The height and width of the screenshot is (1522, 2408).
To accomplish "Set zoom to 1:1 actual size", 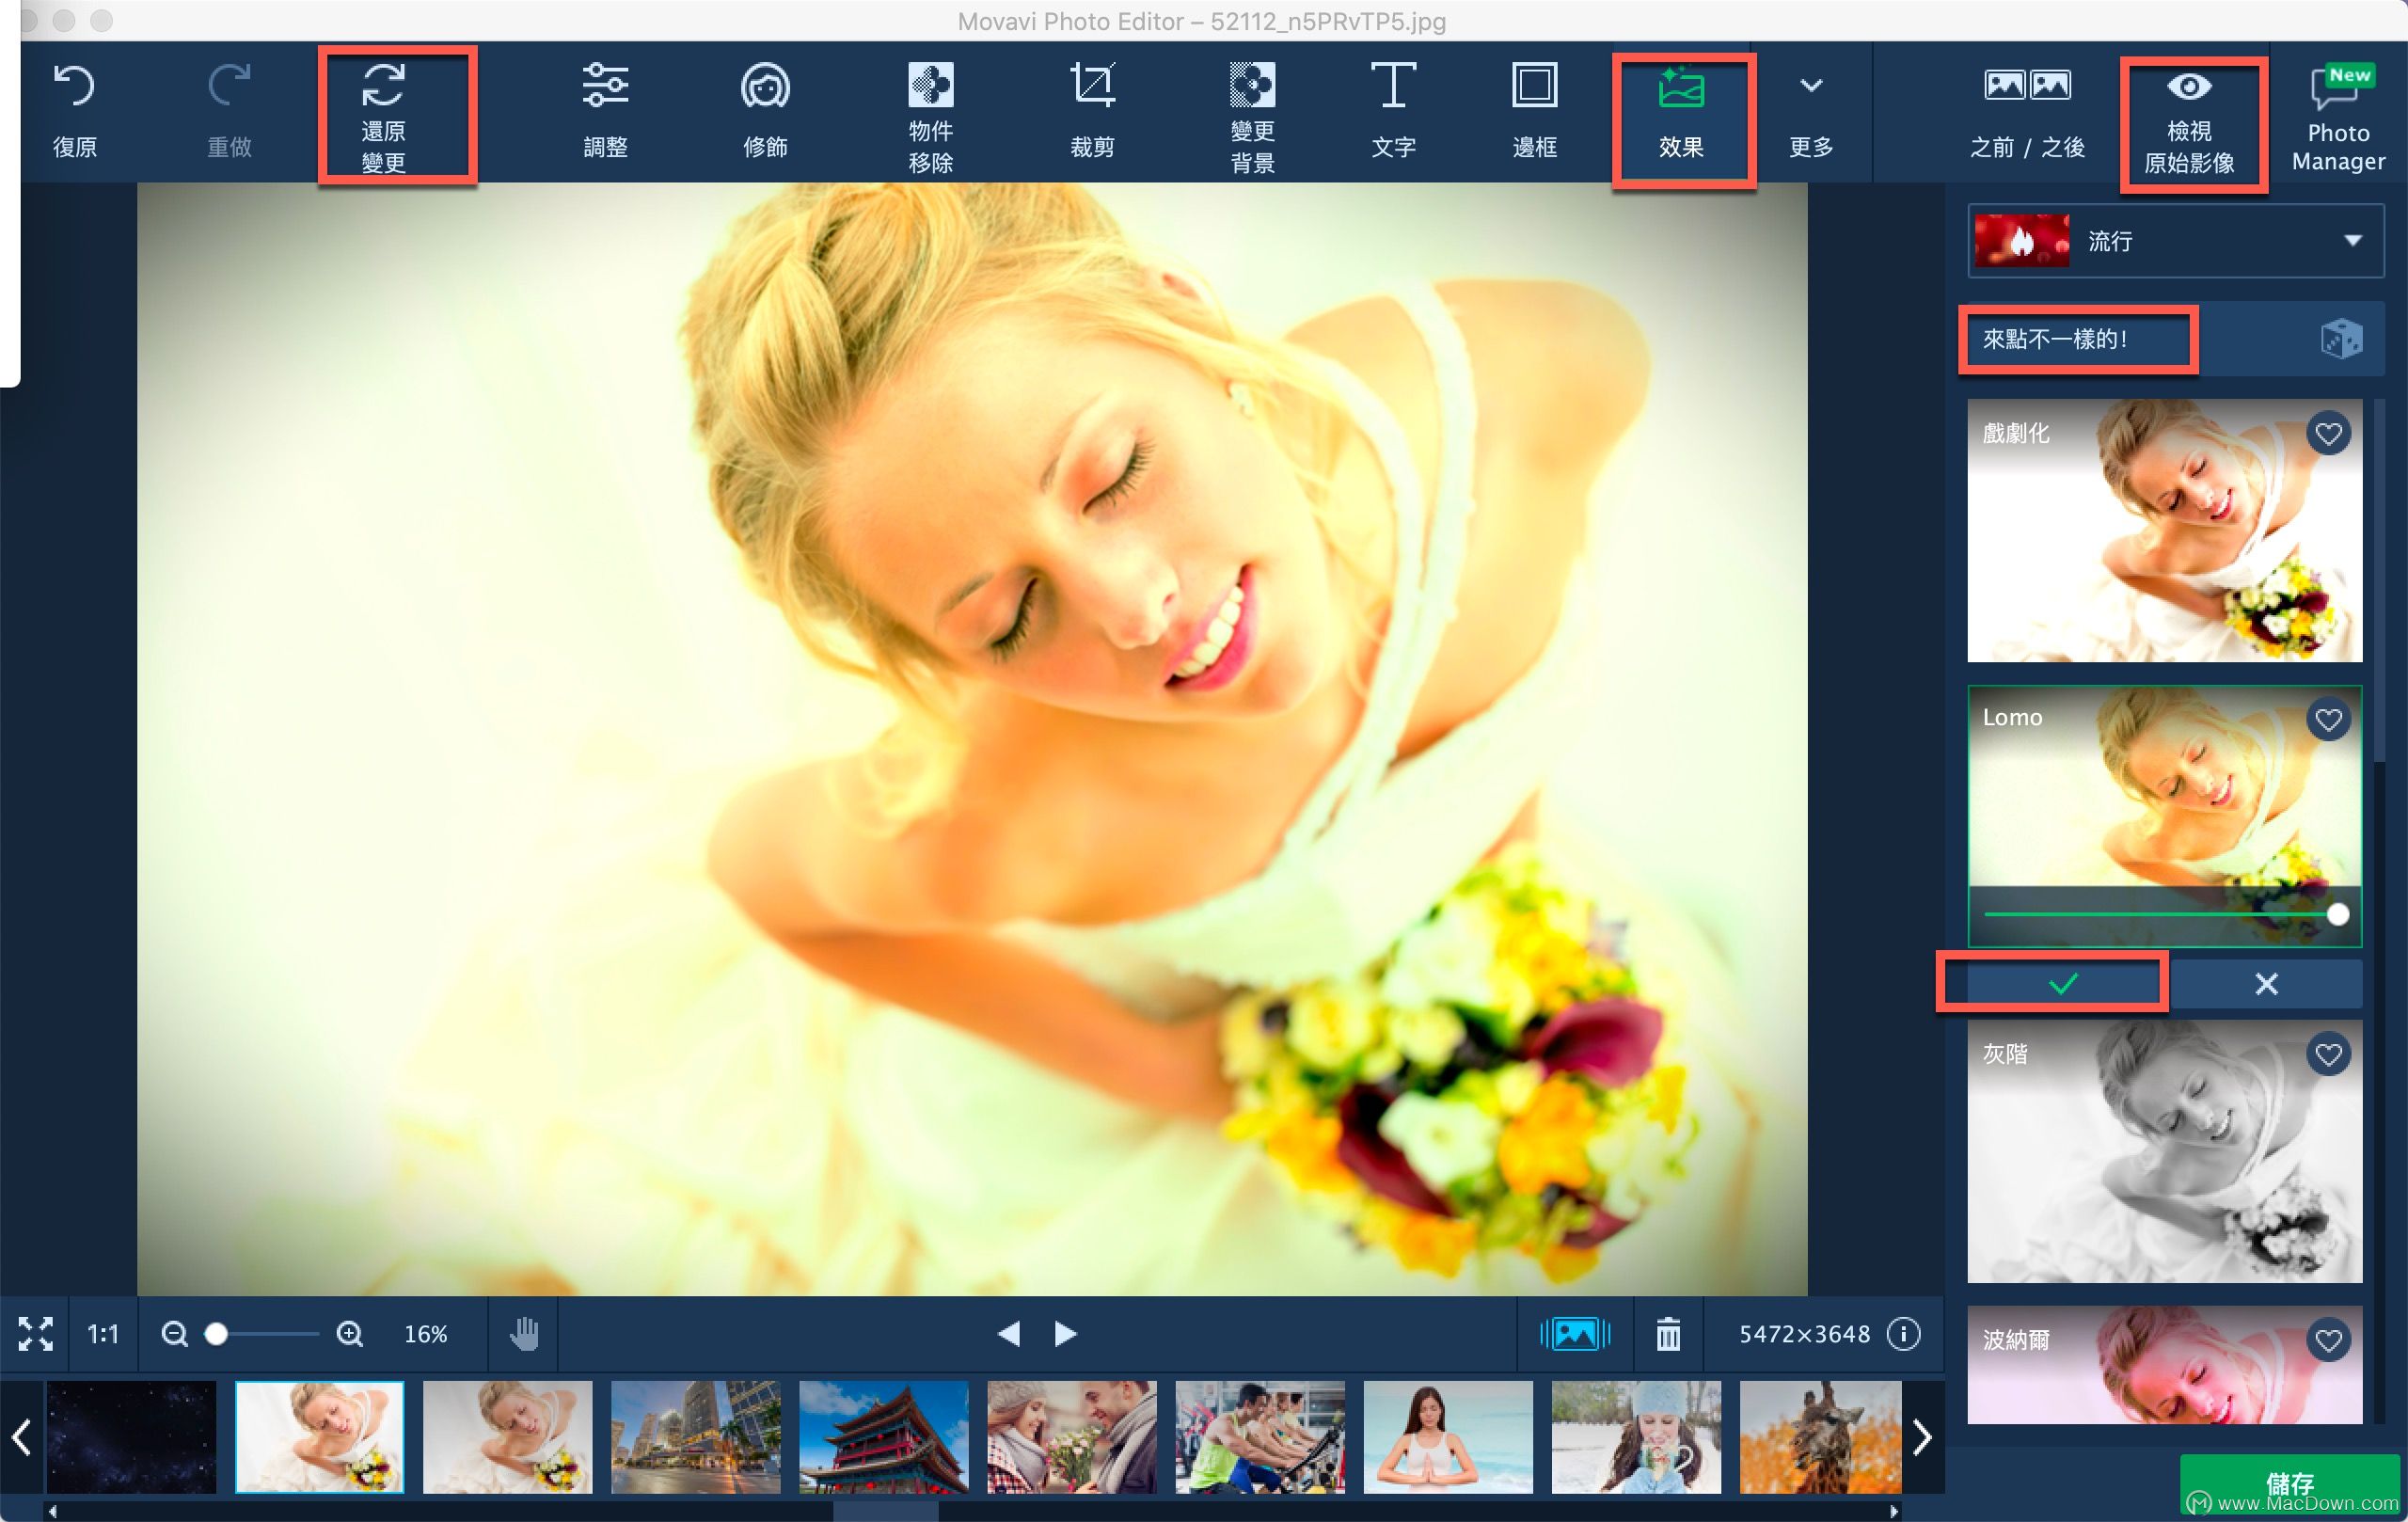I will tap(102, 1334).
